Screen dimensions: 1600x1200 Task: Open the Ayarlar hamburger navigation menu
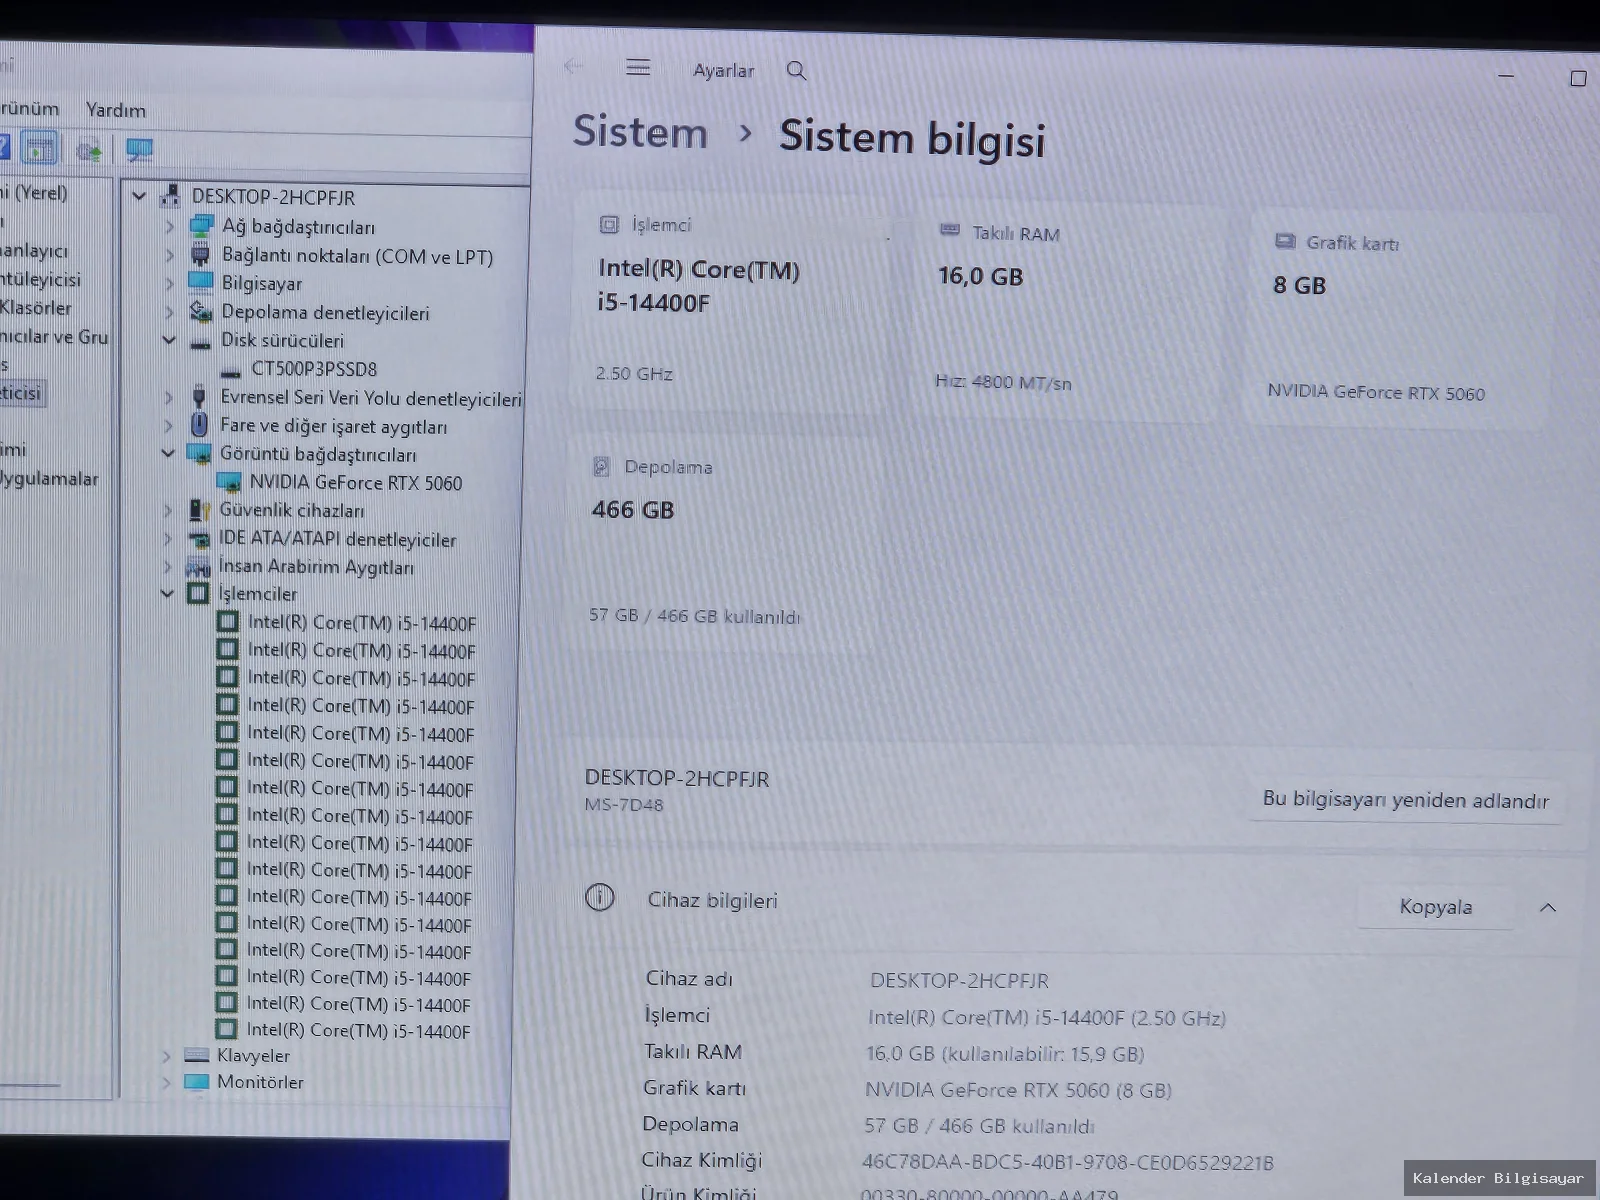tap(638, 68)
